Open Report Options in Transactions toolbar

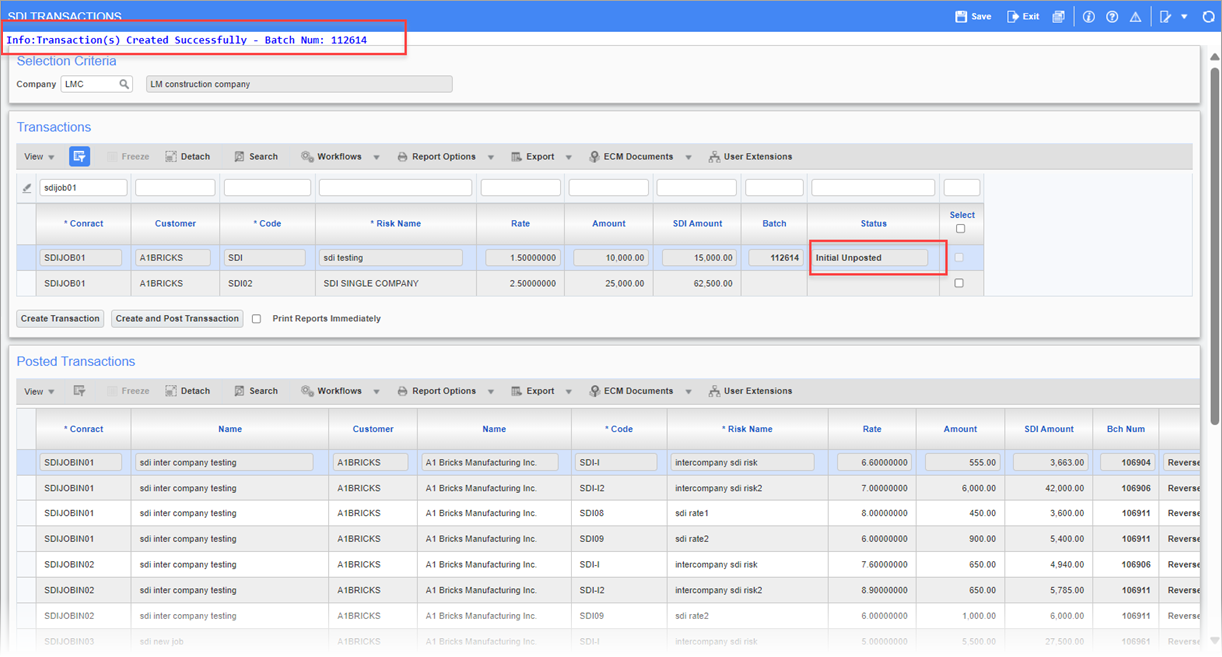click(437, 157)
